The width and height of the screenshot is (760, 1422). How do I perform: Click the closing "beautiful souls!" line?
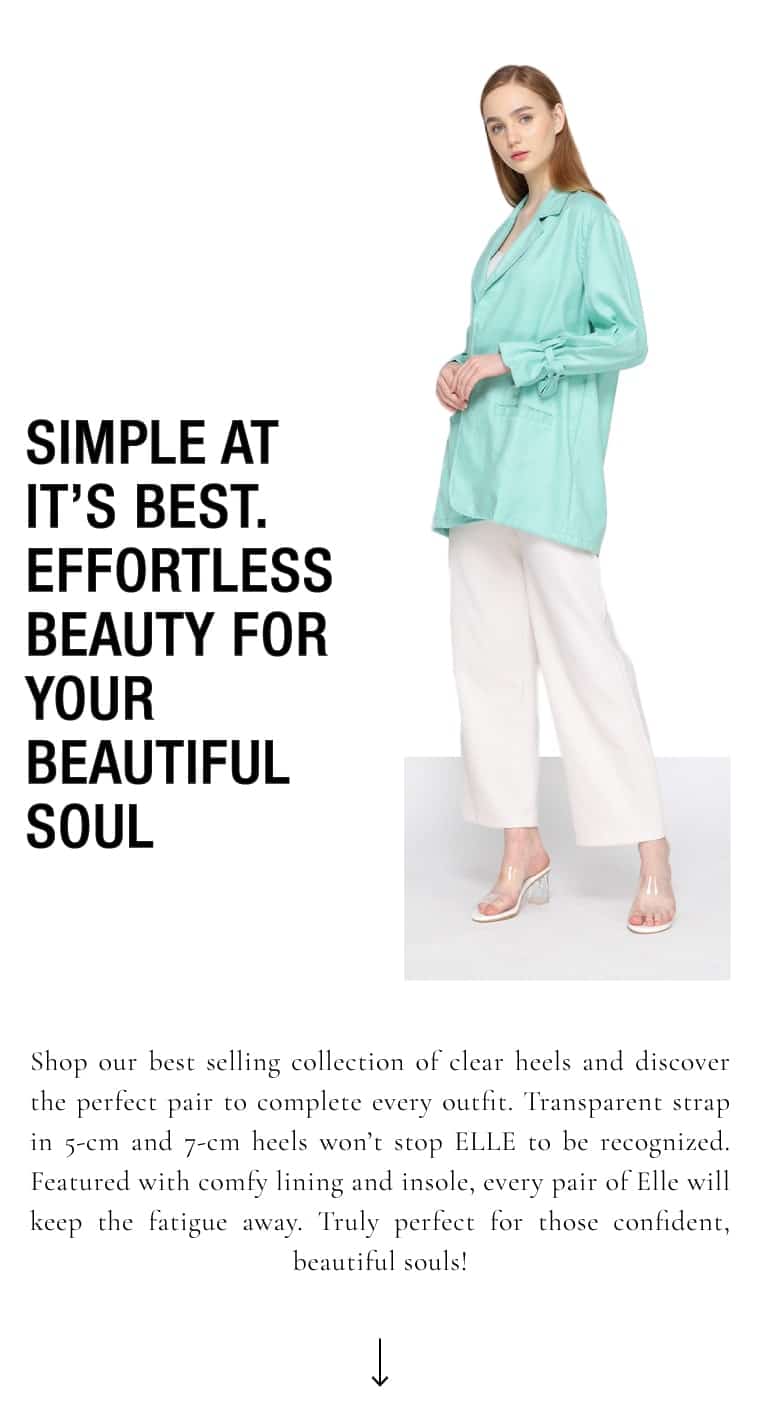tap(380, 1261)
